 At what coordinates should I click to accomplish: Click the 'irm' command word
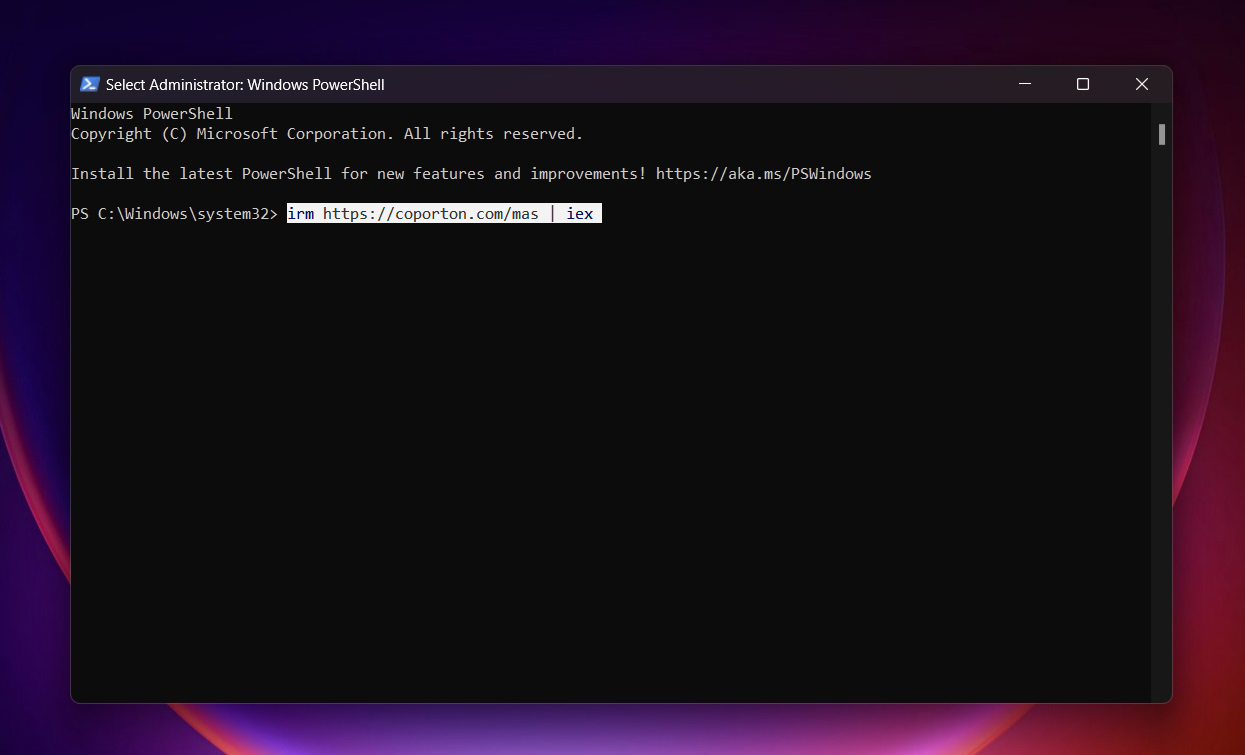300,214
